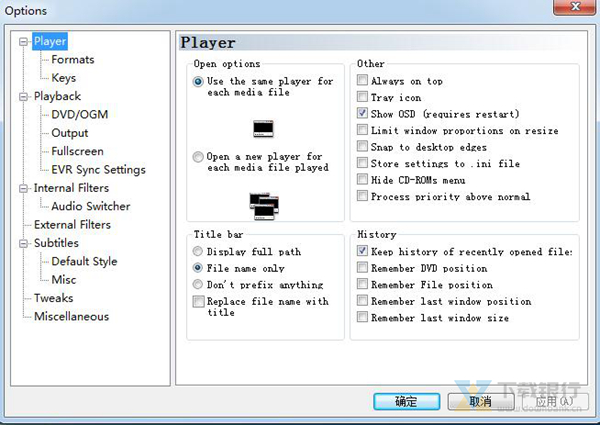Image resolution: width=600 pixels, height=425 pixels.
Task: Enable Tray icon checkbox
Action: [362, 97]
